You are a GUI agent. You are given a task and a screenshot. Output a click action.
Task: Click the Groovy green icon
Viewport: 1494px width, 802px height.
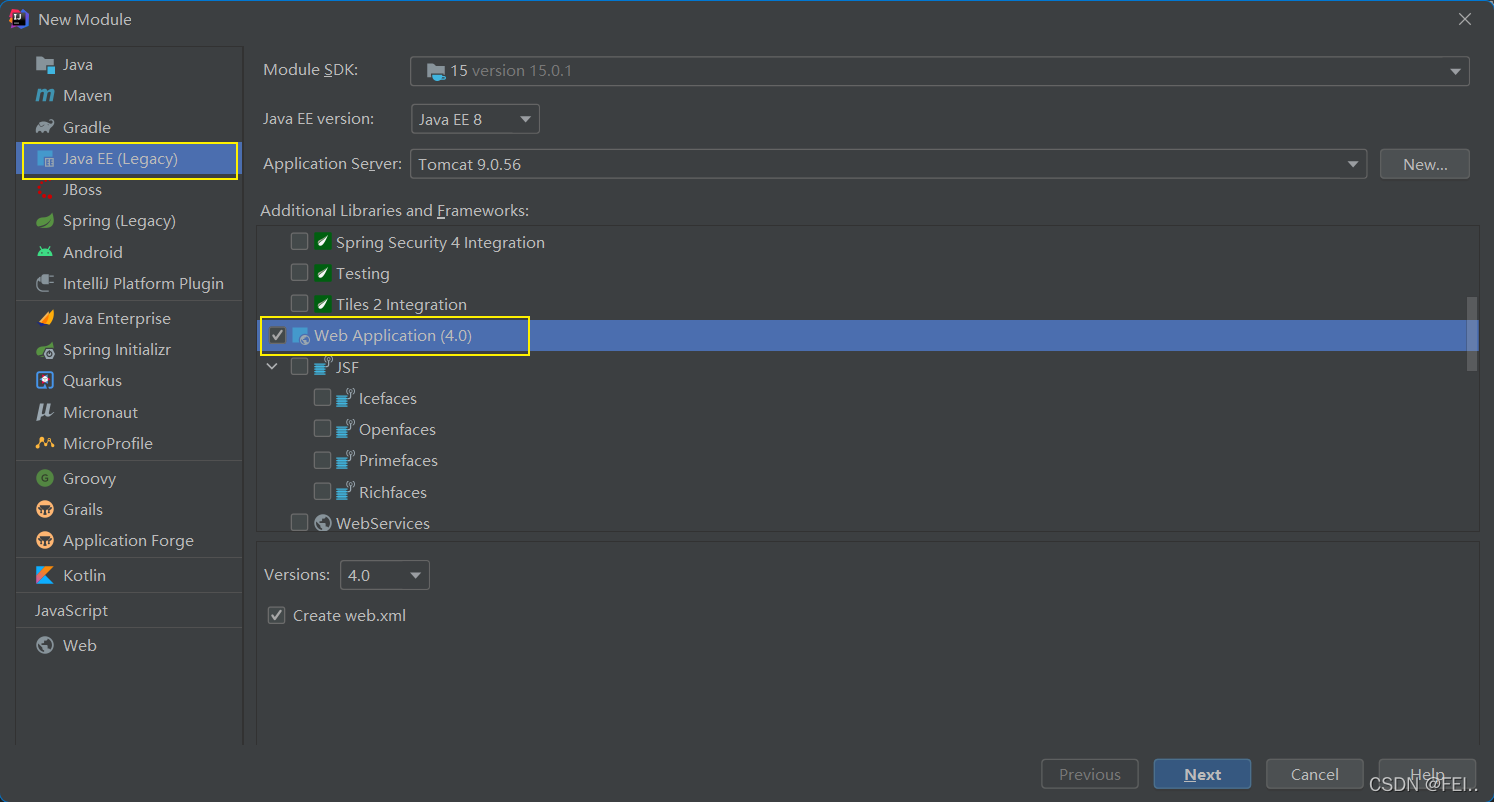(x=45, y=479)
